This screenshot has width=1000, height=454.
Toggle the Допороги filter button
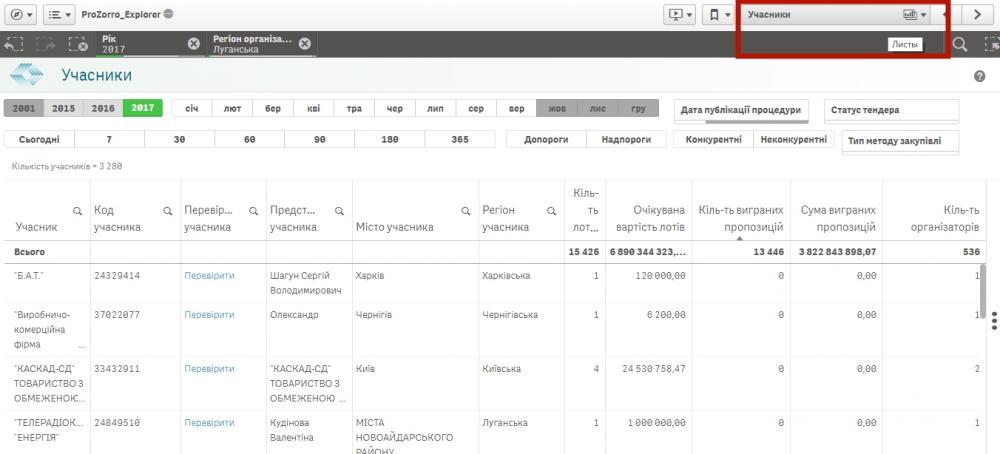pyautogui.click(x=545, y=140)
